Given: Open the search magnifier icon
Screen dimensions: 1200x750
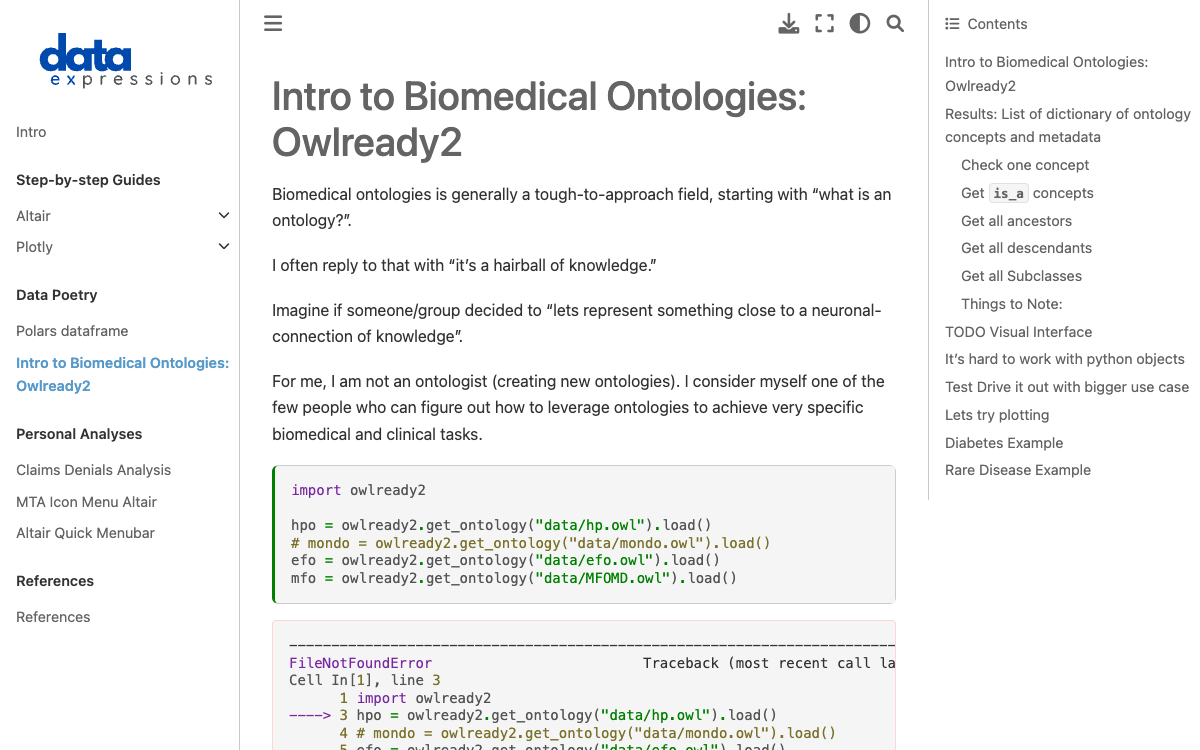Looking at the screenshot, I should [895, 24].
